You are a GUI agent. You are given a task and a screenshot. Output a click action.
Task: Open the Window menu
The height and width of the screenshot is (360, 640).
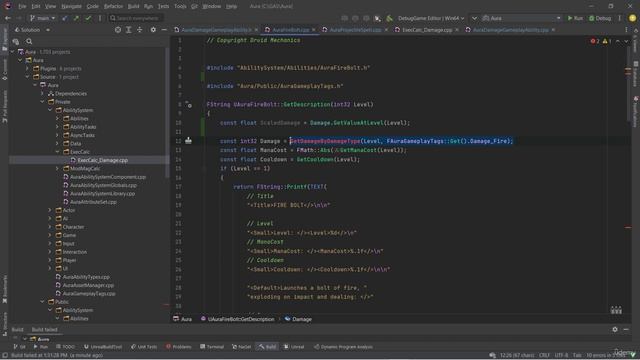point(211,7)
